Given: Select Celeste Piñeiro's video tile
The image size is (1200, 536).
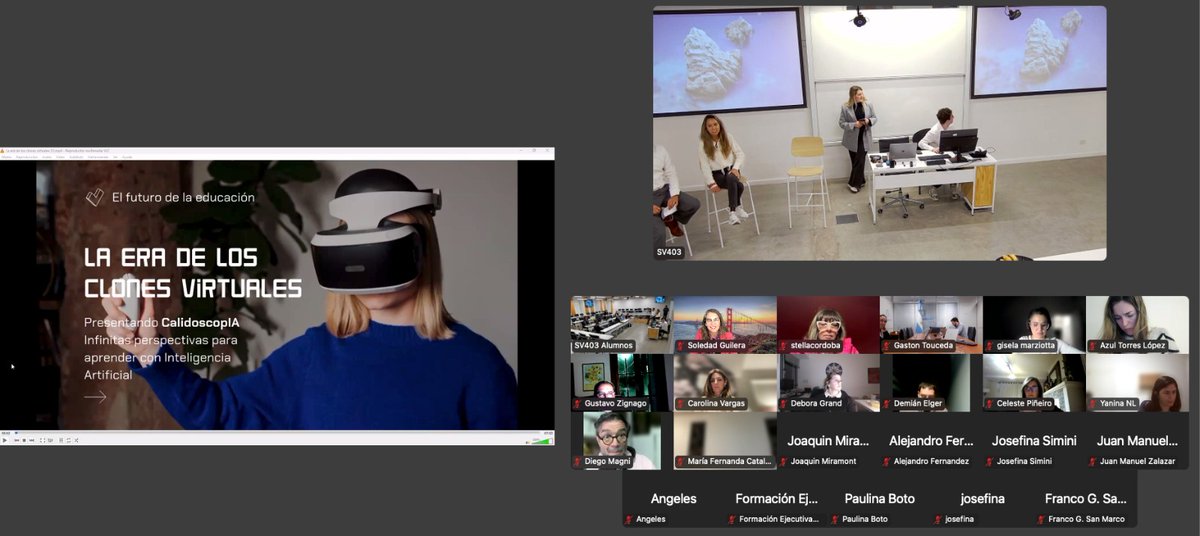Looking at the screenshot, I should coord(1034,383).
